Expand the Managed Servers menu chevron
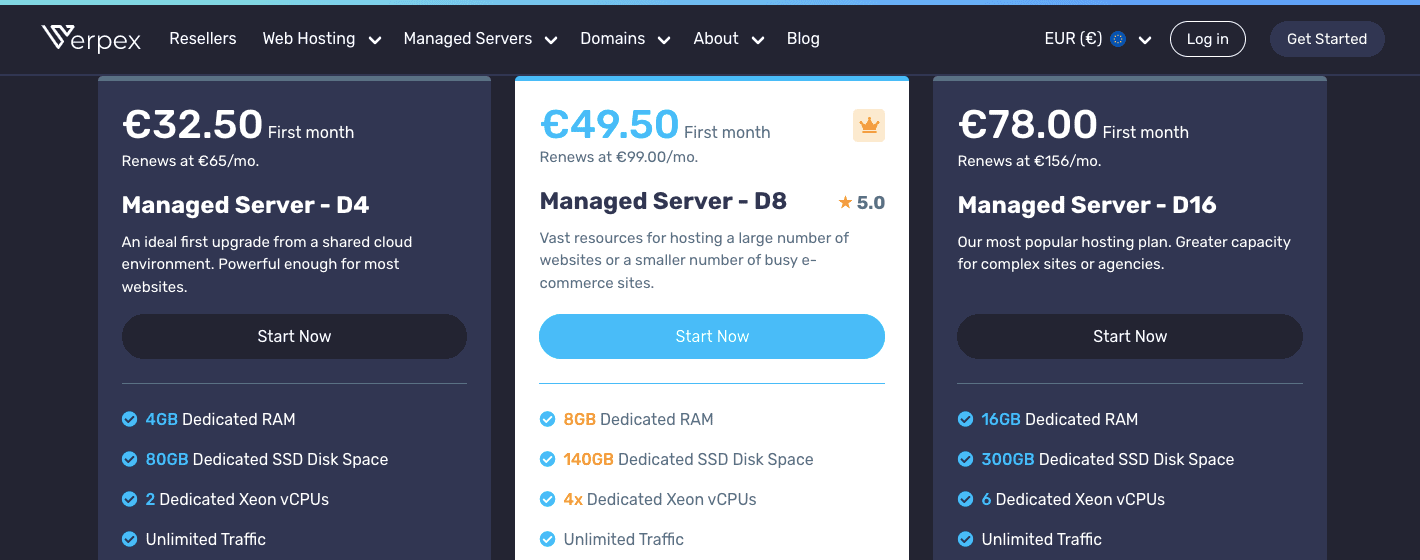 [x=551, y=40]
